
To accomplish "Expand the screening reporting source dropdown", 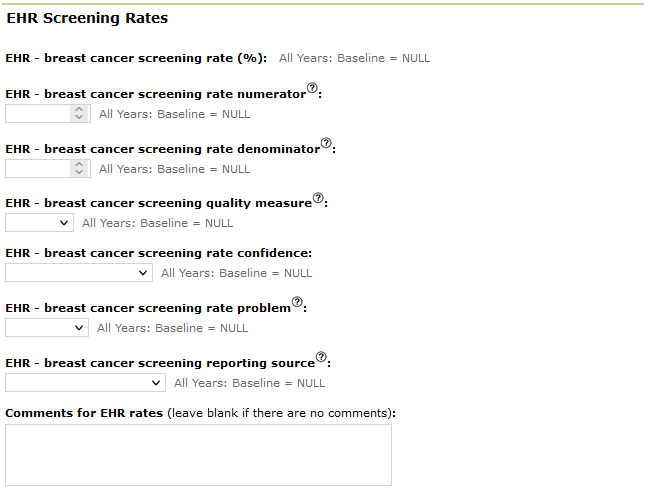I will click(85, 383).
